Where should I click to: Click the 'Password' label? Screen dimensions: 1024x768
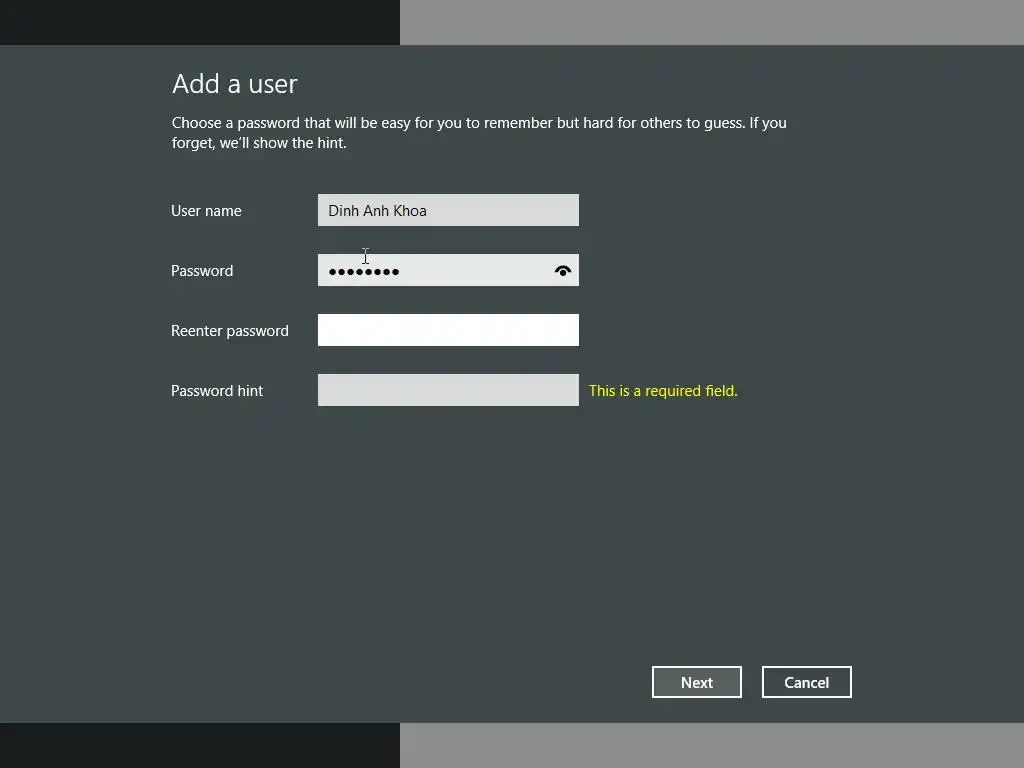click(x=202, y=271)
